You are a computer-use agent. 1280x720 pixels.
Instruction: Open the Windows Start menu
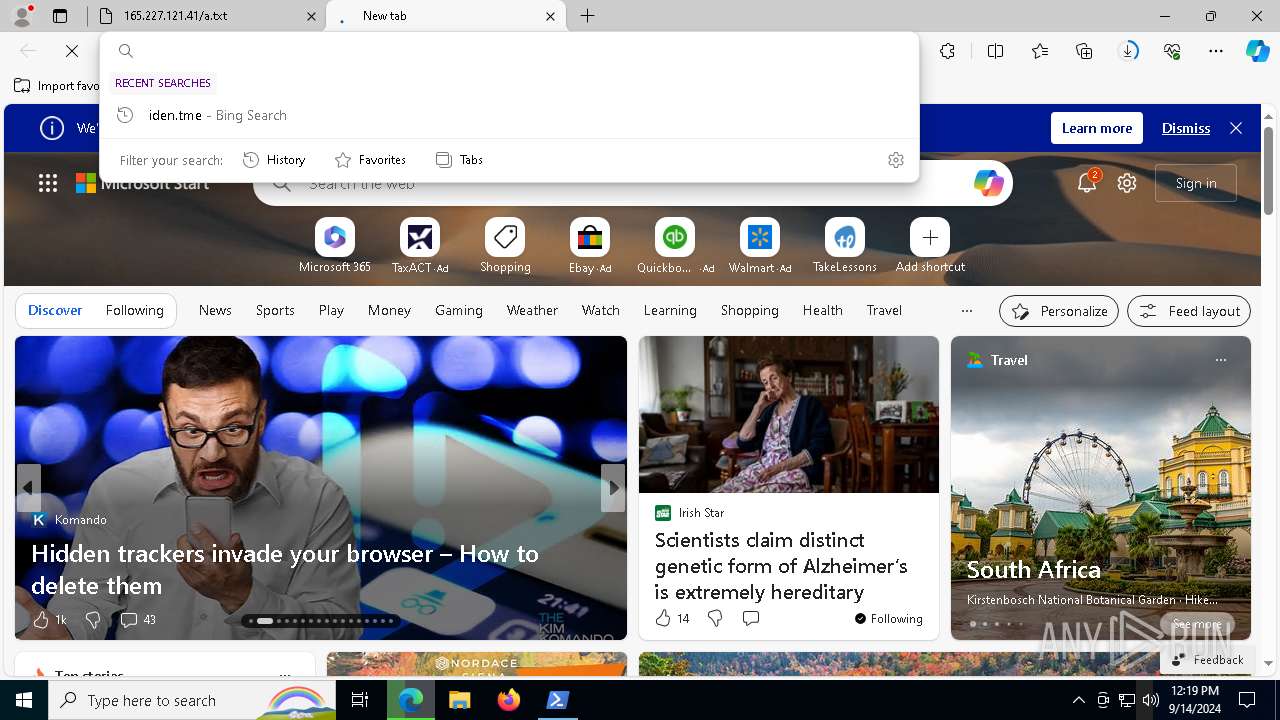[24, 700]
